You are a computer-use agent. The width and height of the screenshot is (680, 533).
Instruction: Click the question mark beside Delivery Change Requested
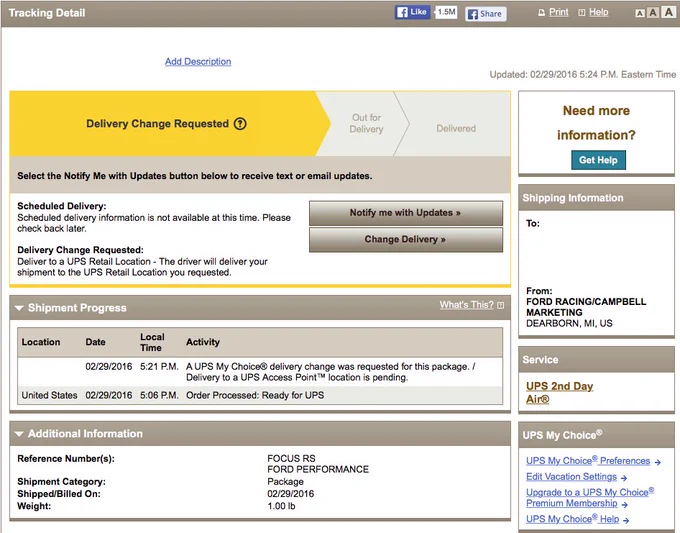point(240,124)
